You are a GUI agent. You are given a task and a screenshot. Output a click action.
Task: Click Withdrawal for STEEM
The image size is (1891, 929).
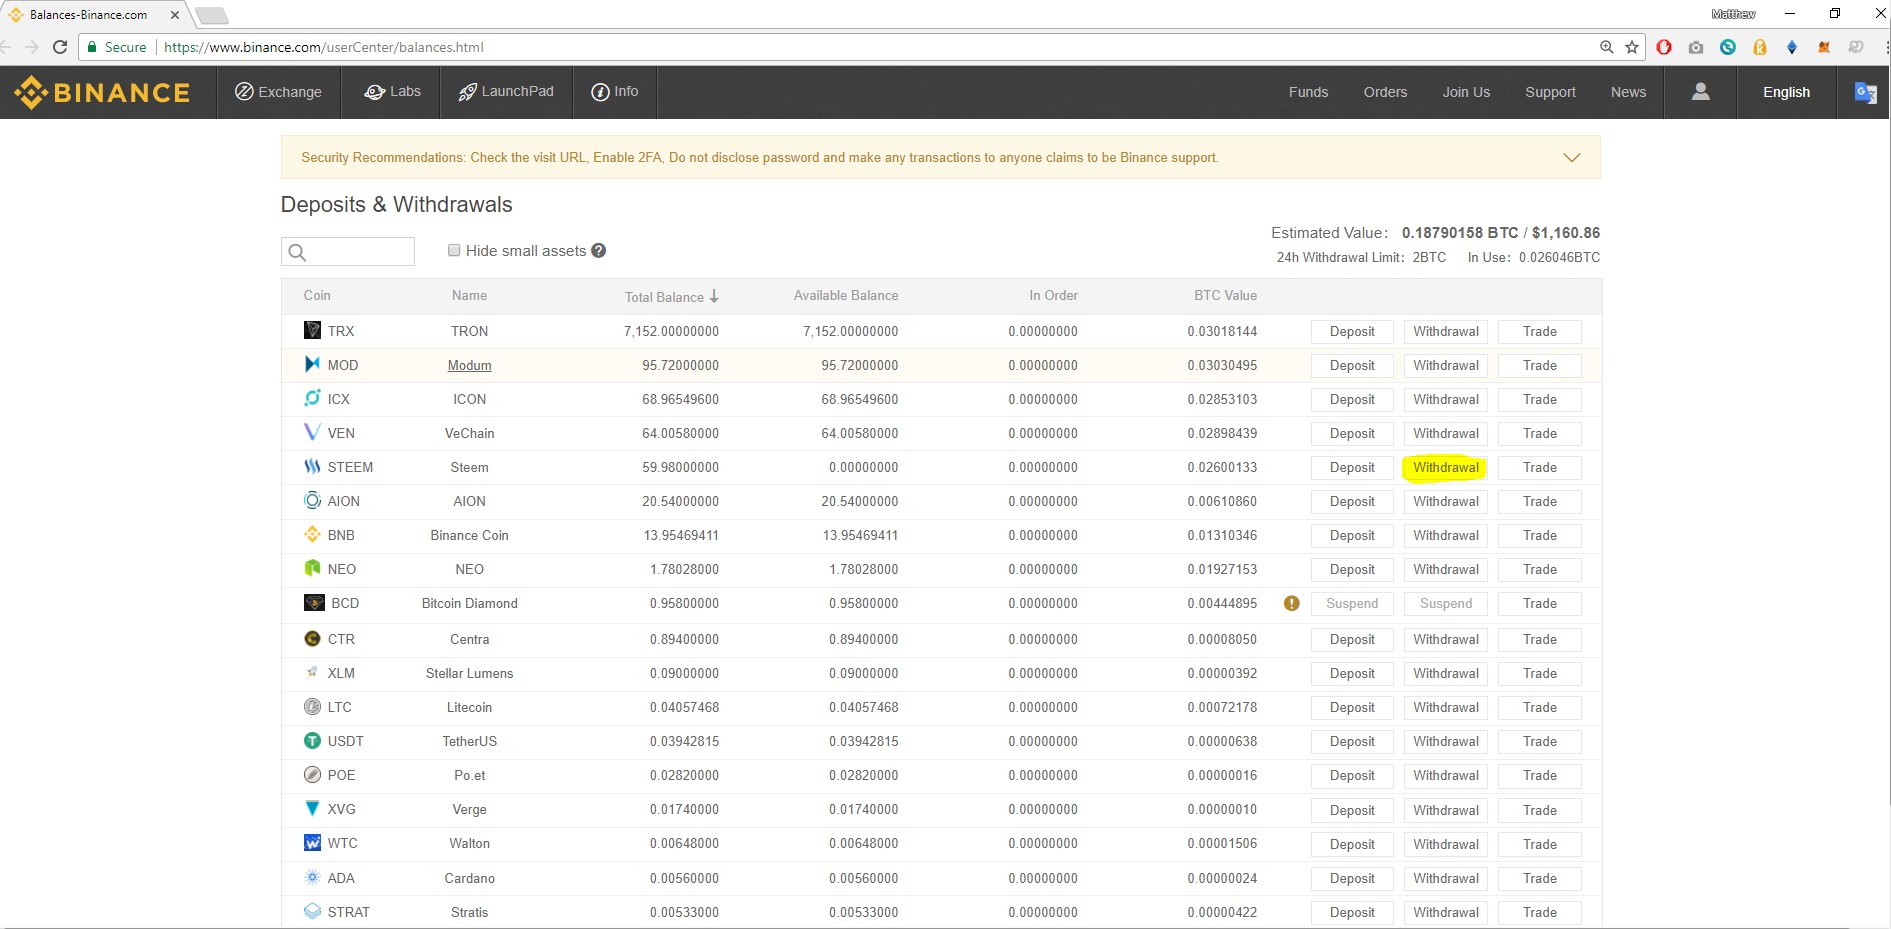[x=1446, y=467]
